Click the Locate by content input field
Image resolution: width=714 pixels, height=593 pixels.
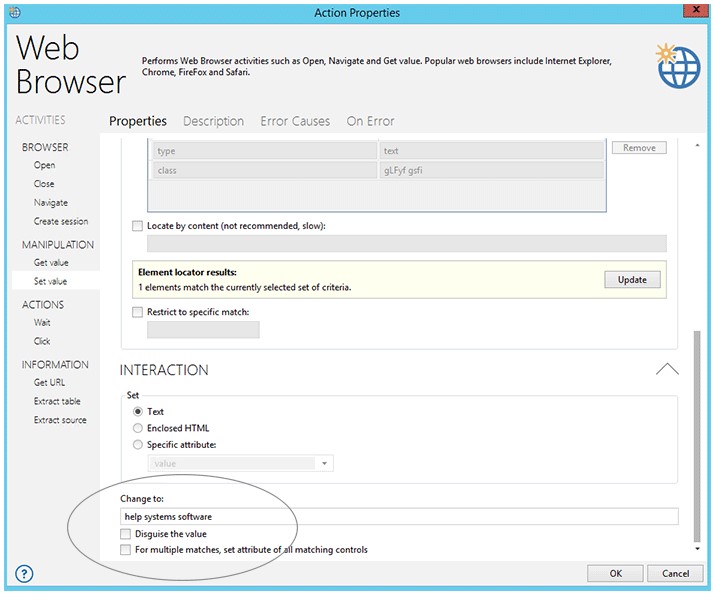[x=407, y=244]
